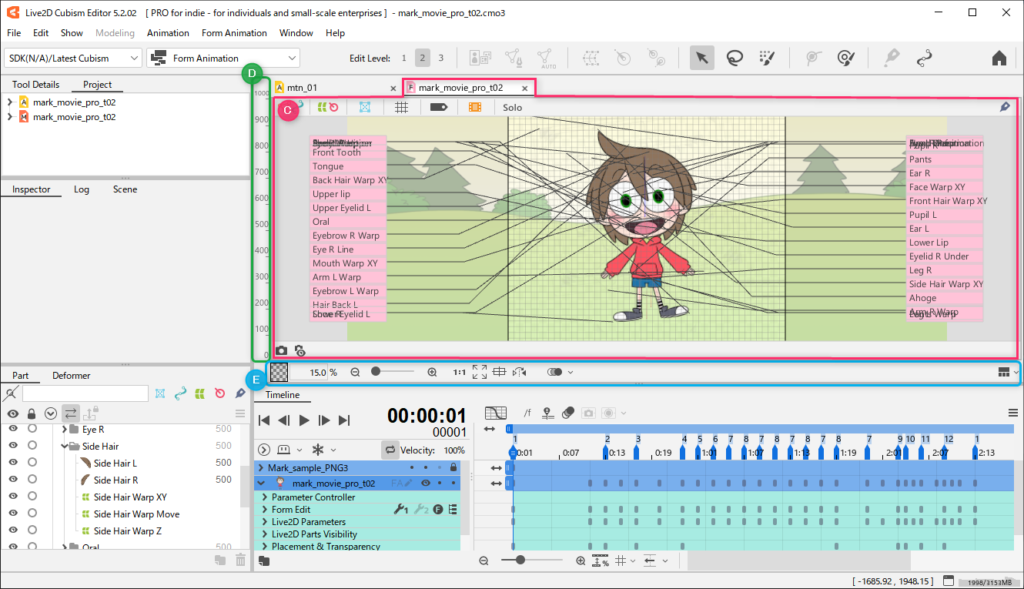Select the Arrow selection tool

pyautogui.click(x=702, y=58)
